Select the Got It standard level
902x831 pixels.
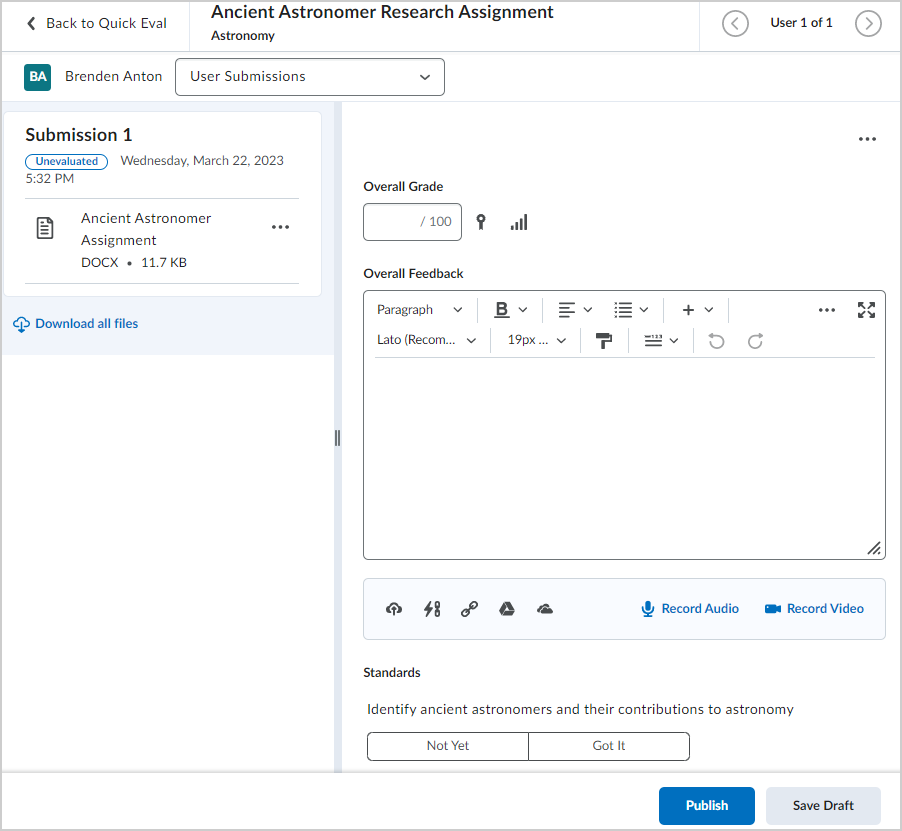click(609, 746)
